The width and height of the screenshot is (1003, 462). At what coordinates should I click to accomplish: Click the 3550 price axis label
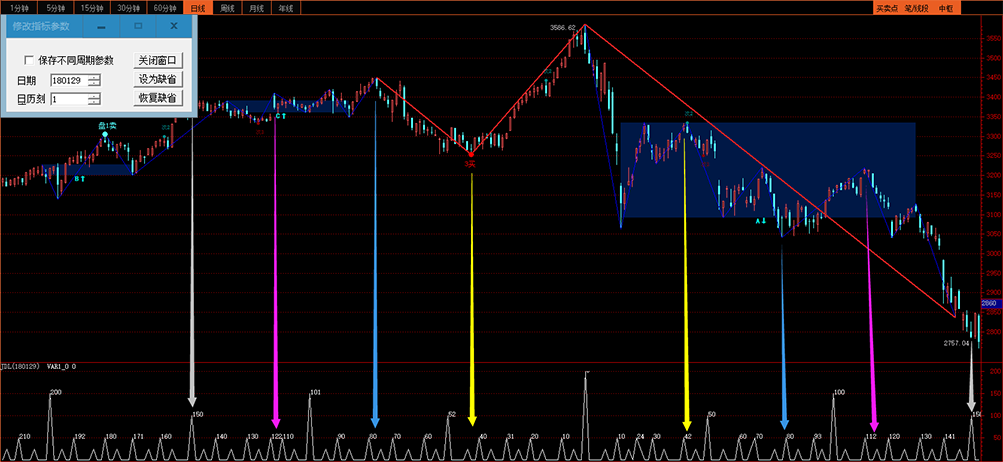(993, 38)
